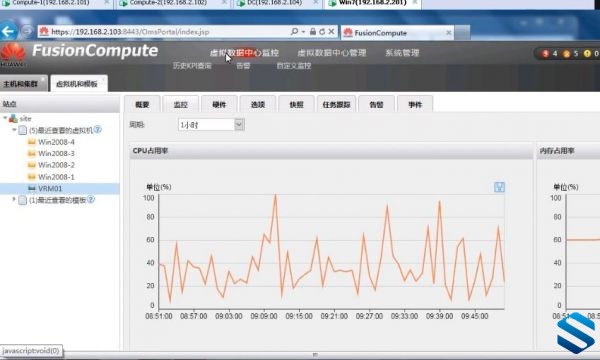Open the 系统管理 top menu

point(402,53)
